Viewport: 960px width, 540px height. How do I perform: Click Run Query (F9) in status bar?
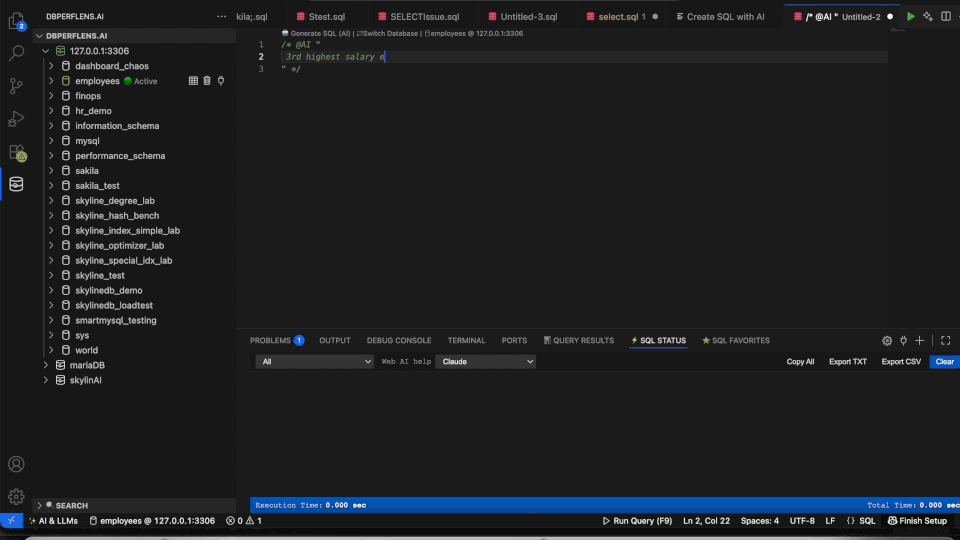pos(637,521)
